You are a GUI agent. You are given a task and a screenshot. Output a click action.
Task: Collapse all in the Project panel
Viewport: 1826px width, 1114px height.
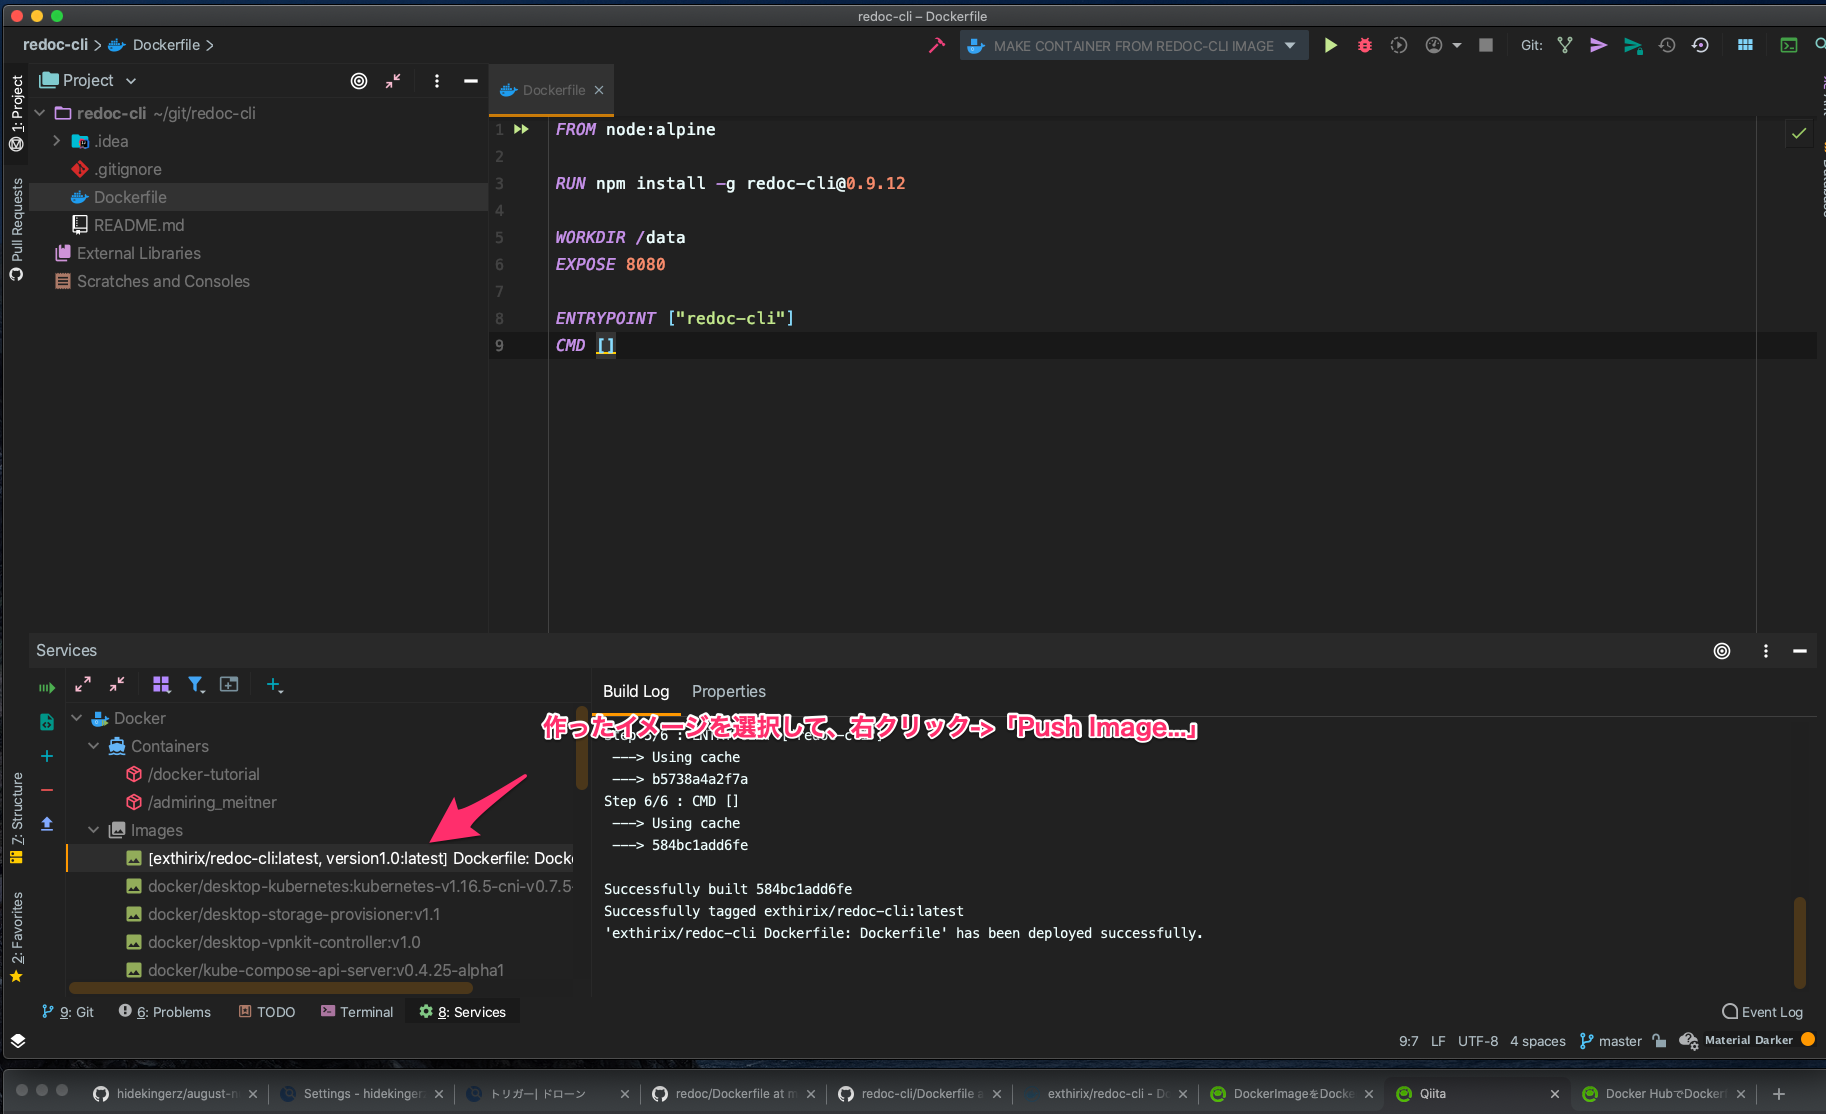tap(393, 81)
